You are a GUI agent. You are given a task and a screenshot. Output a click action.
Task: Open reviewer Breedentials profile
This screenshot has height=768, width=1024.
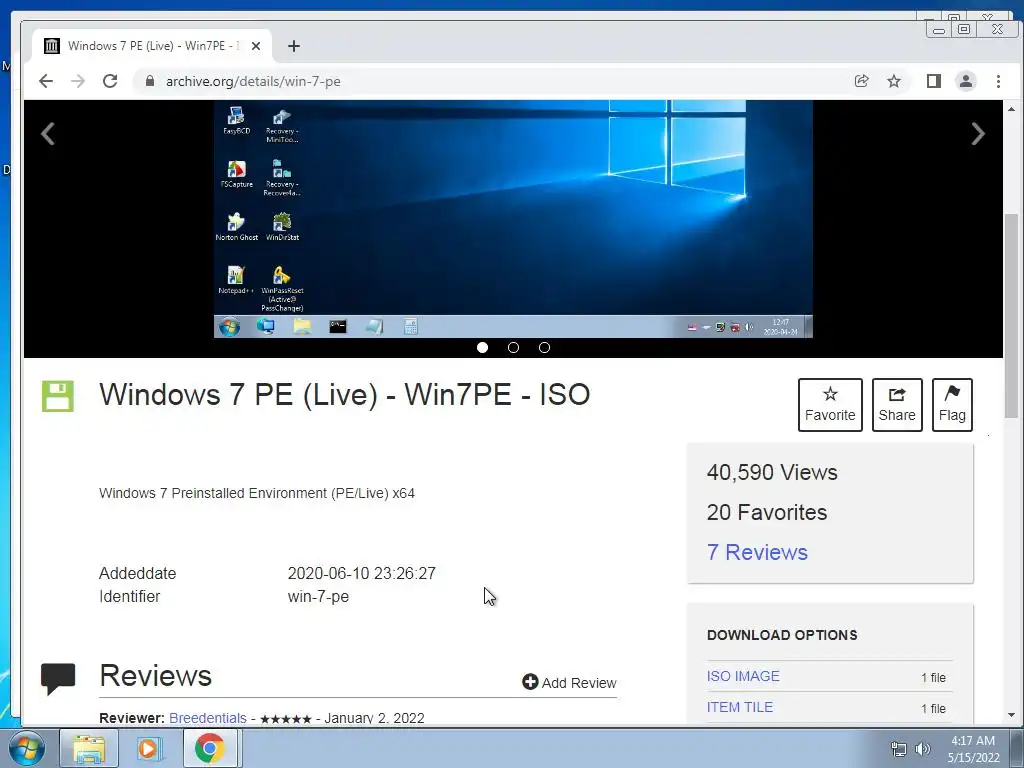(208, 718)
